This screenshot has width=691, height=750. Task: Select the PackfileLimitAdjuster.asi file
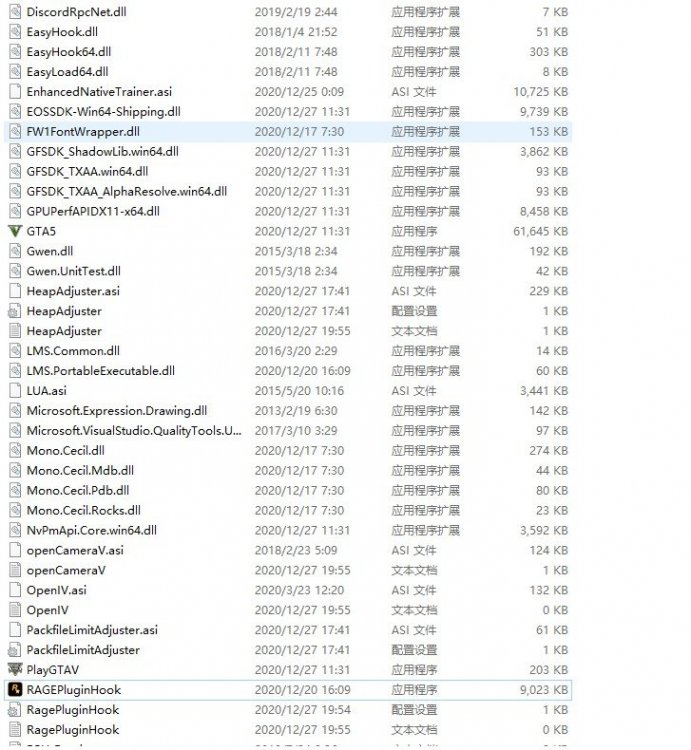tap(92, 630)
